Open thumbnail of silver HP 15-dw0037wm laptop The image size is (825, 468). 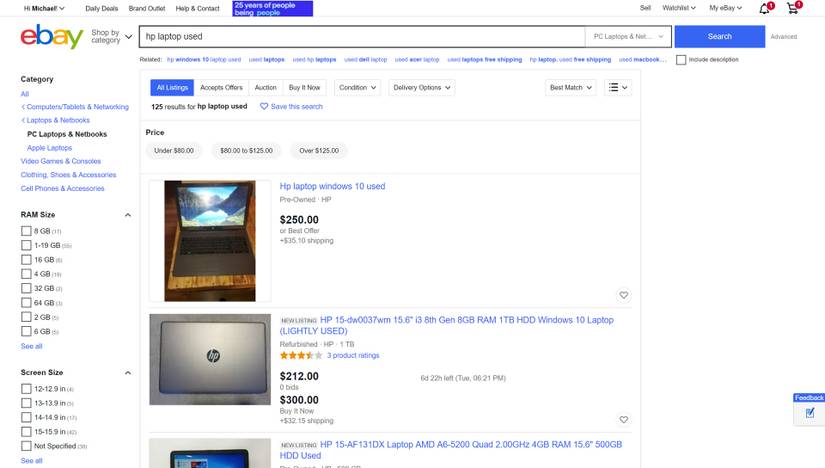[x=210, y=360]
